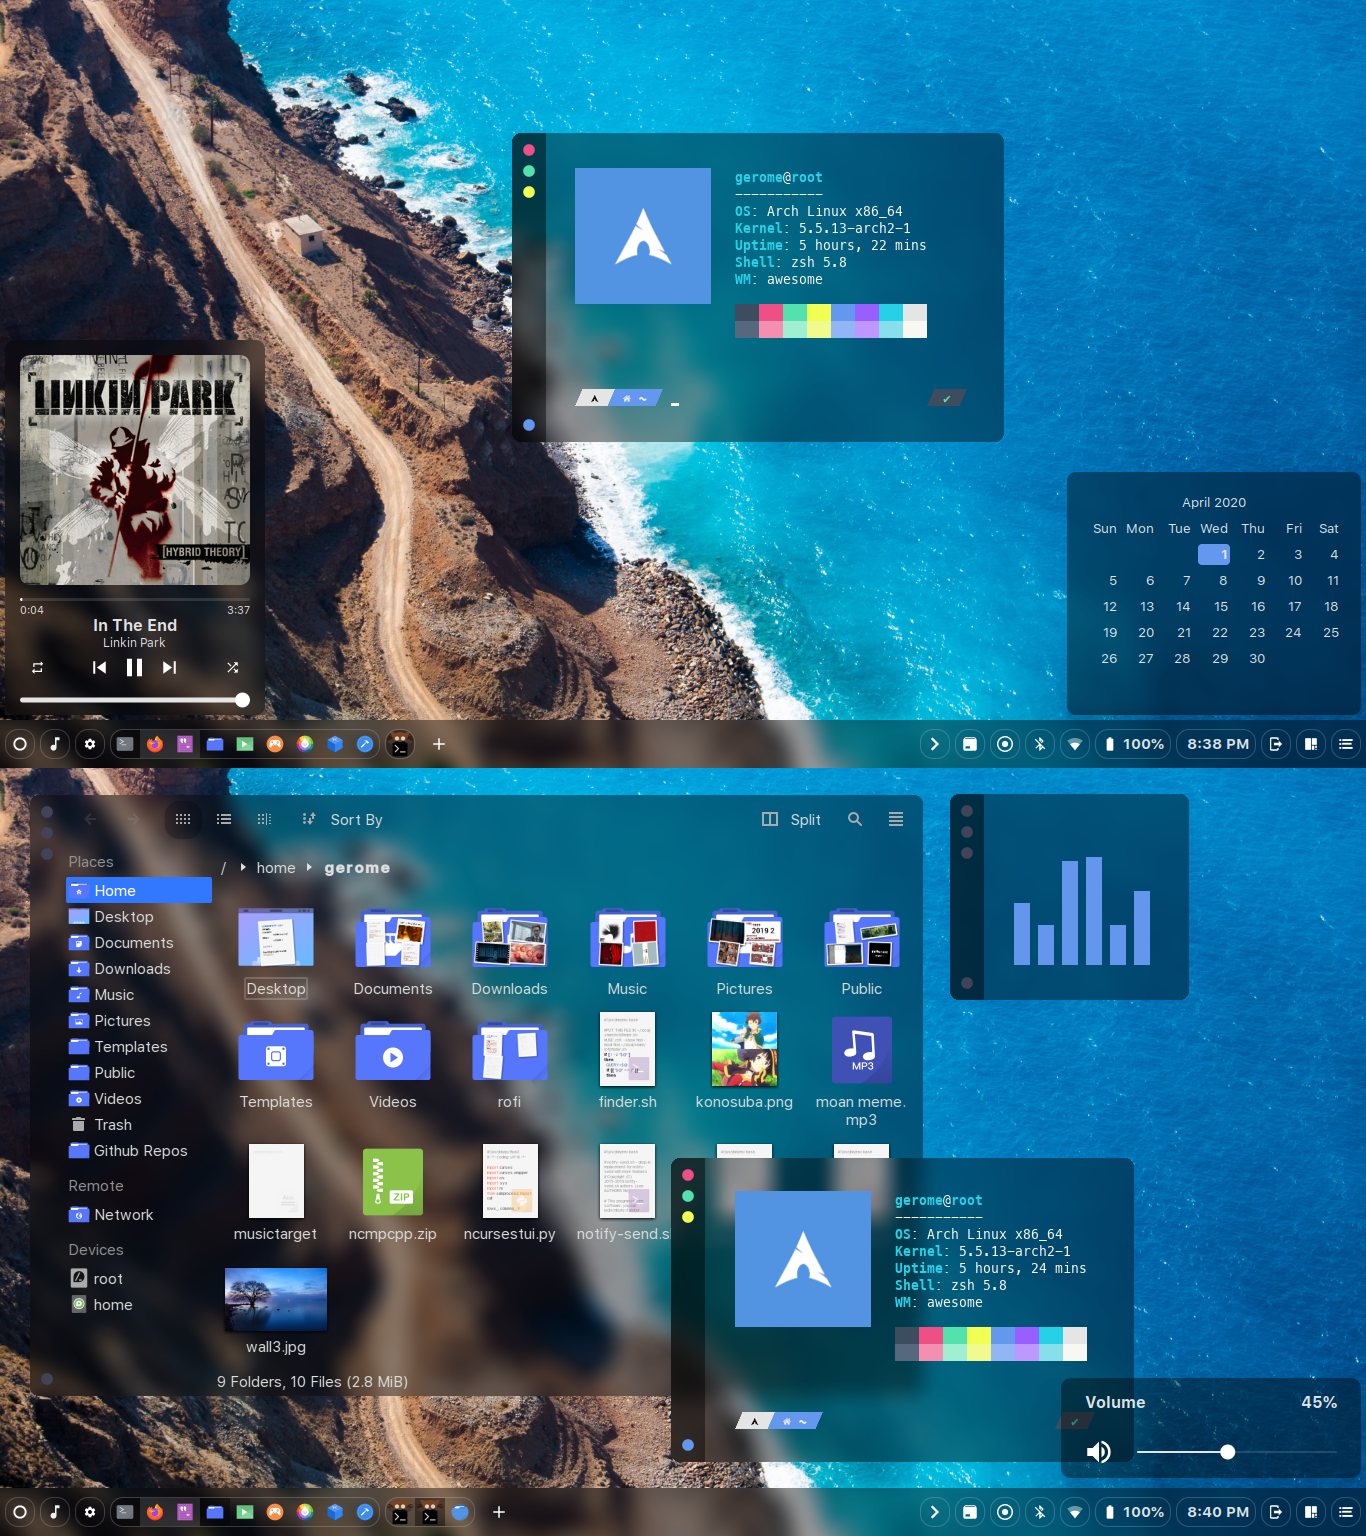Click the Volume popup slider handle
1366x1536 pixels.
(x=1227, y=1452)
